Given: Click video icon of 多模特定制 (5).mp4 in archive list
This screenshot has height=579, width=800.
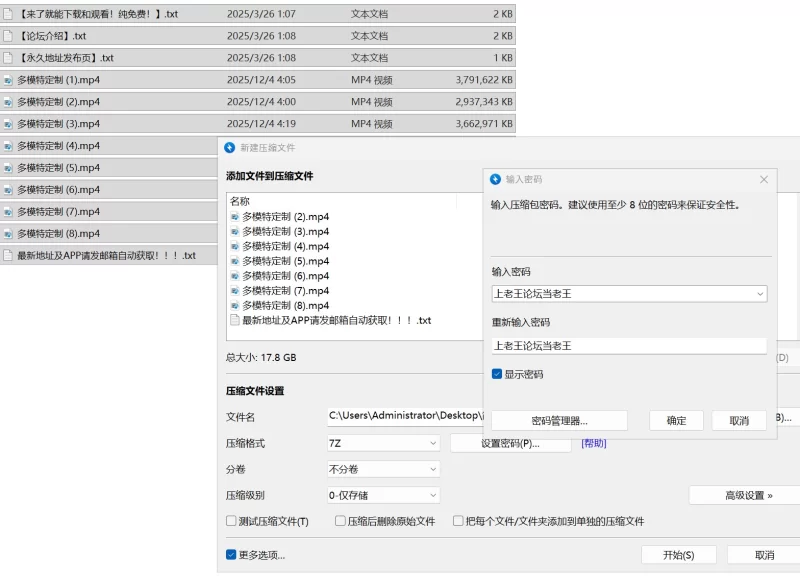Looking at the screenshot, I should pyautogui.click(x=235, y=261).
